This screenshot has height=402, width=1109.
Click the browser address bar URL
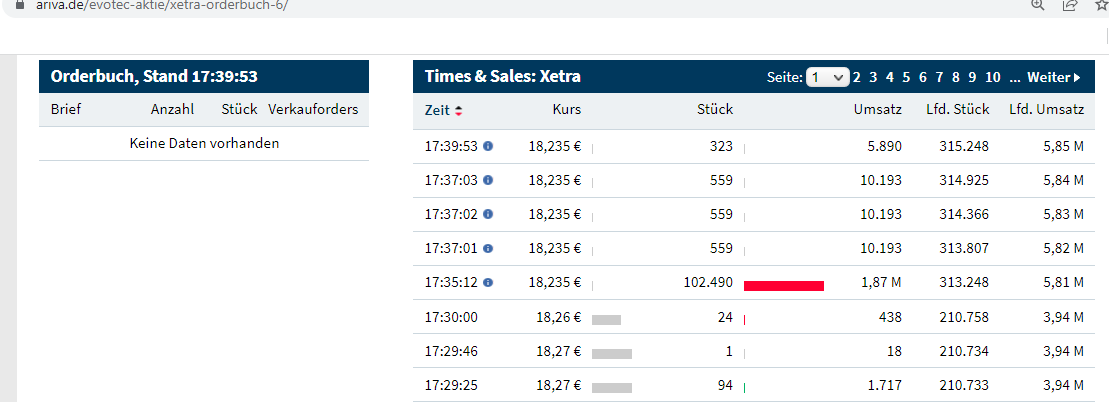(162, 5)
